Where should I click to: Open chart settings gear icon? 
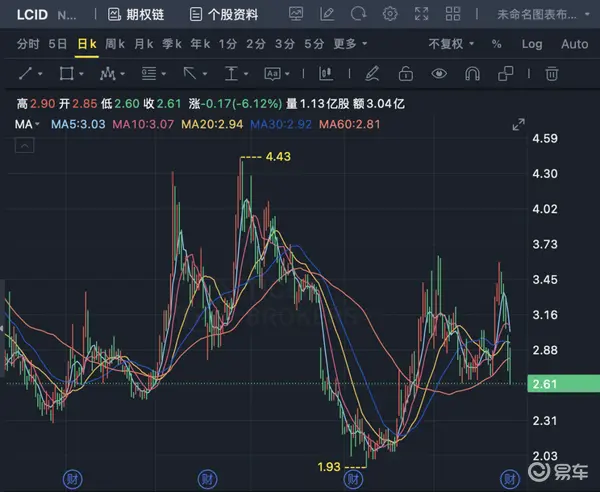[x=390, y=14]
